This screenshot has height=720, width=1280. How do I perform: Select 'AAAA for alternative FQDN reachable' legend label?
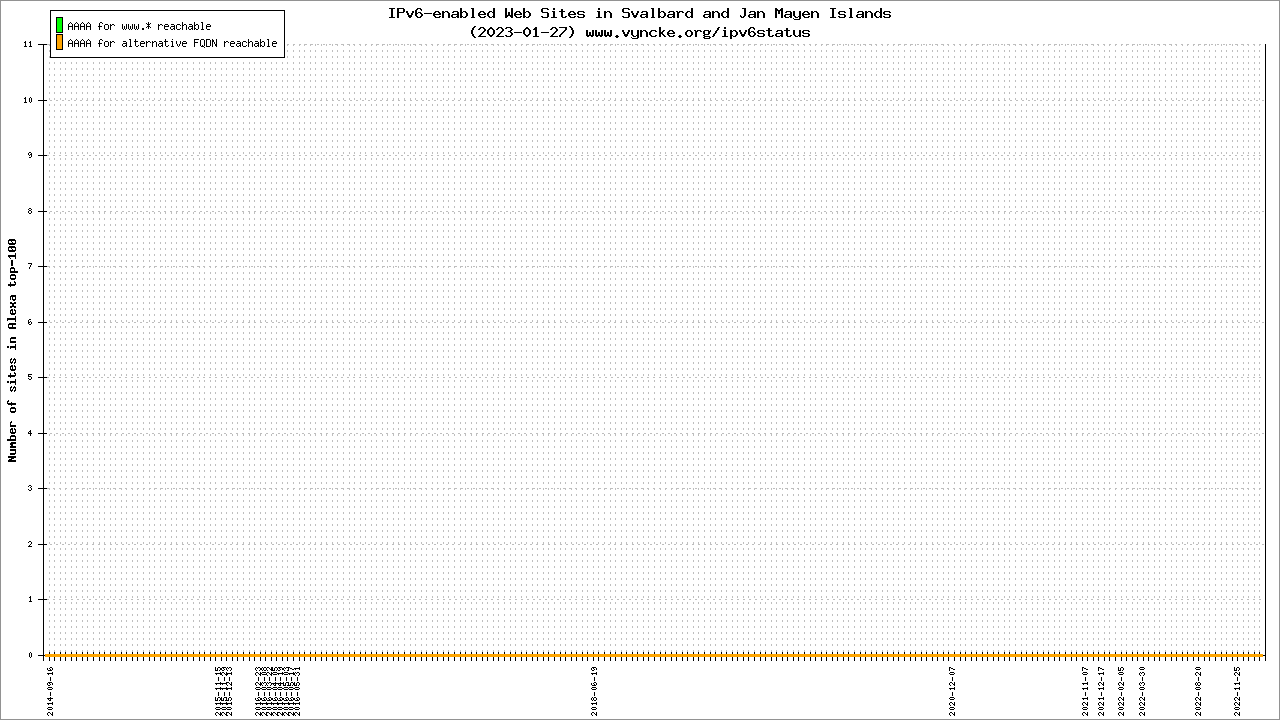(172, 44)
